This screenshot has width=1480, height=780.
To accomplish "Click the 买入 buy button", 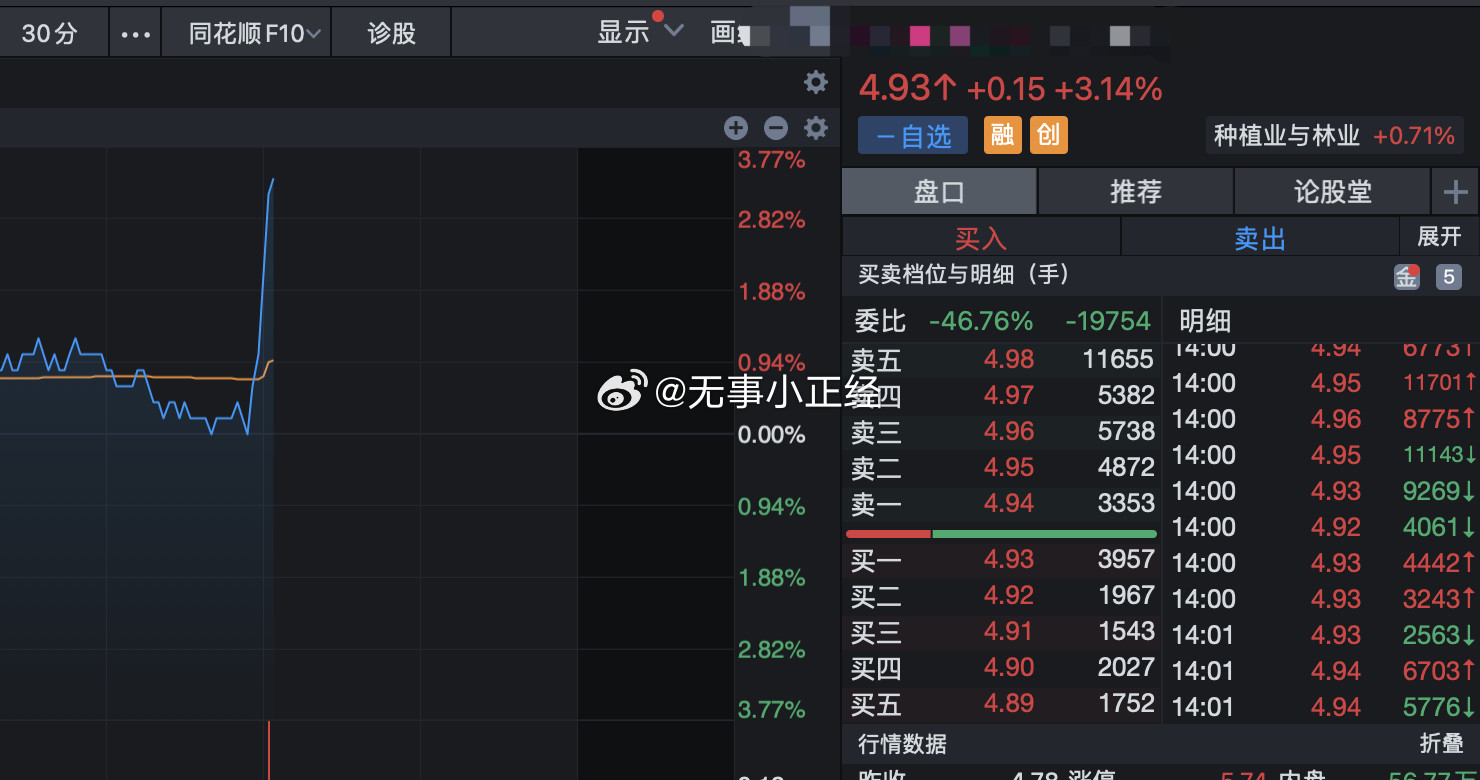I will (981, 238).
